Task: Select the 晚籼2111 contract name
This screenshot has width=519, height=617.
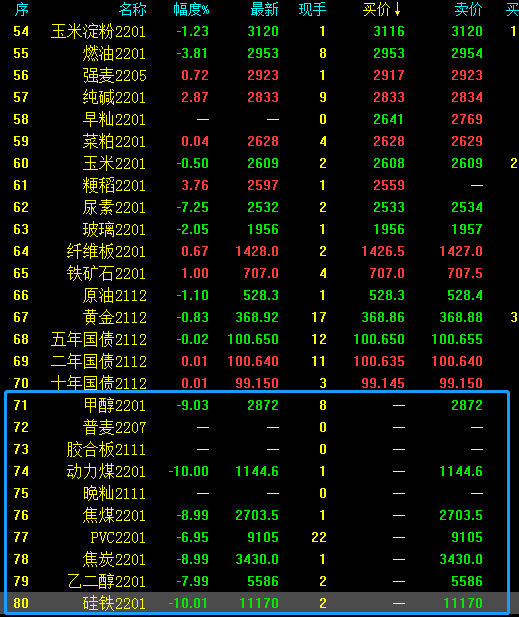Action: (114, 493)
